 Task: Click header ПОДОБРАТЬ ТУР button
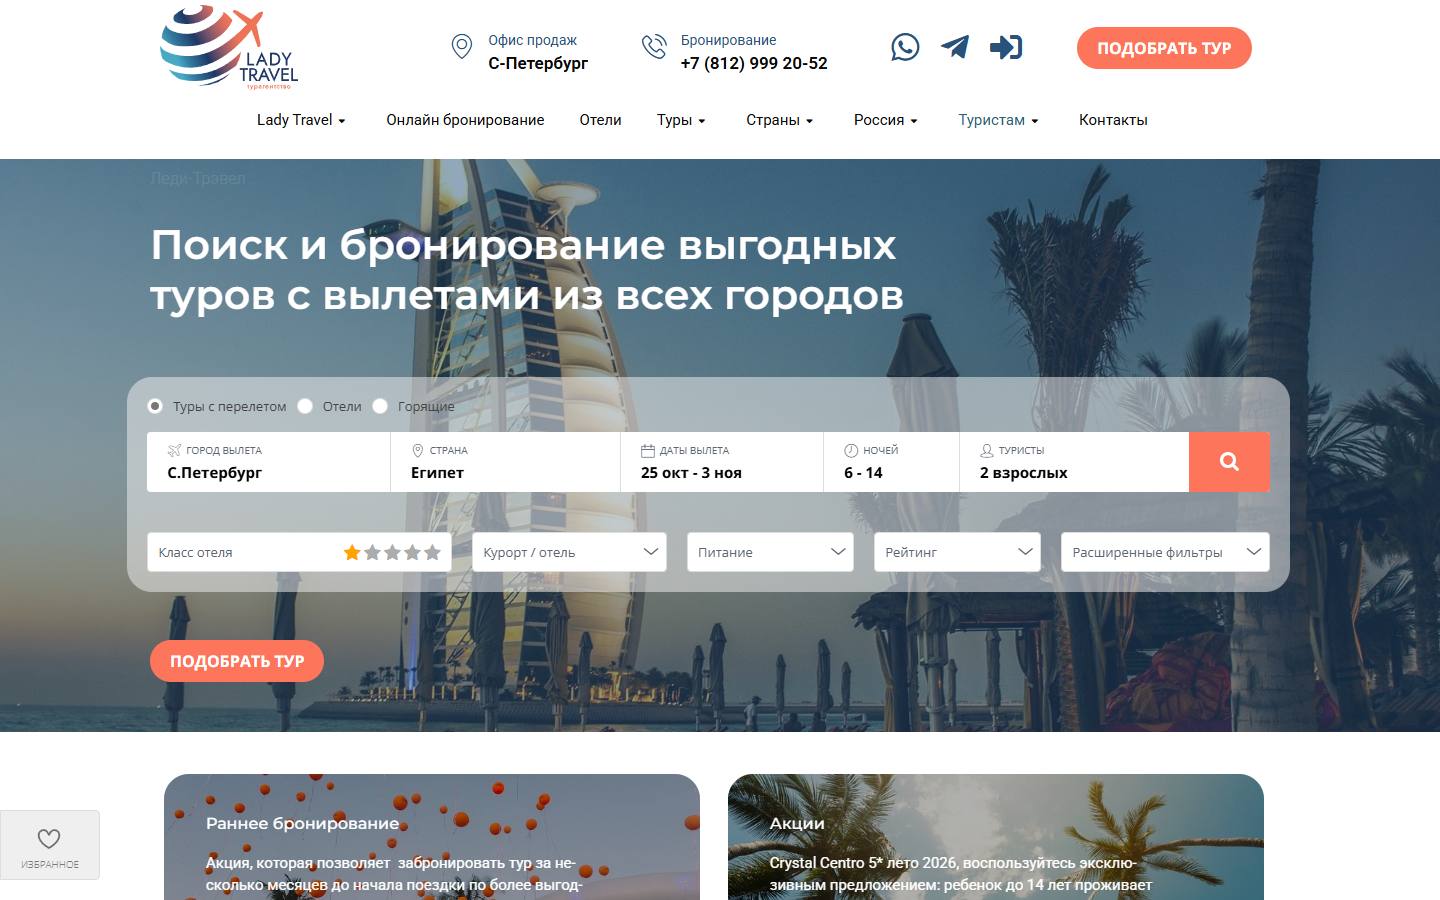1164,48
